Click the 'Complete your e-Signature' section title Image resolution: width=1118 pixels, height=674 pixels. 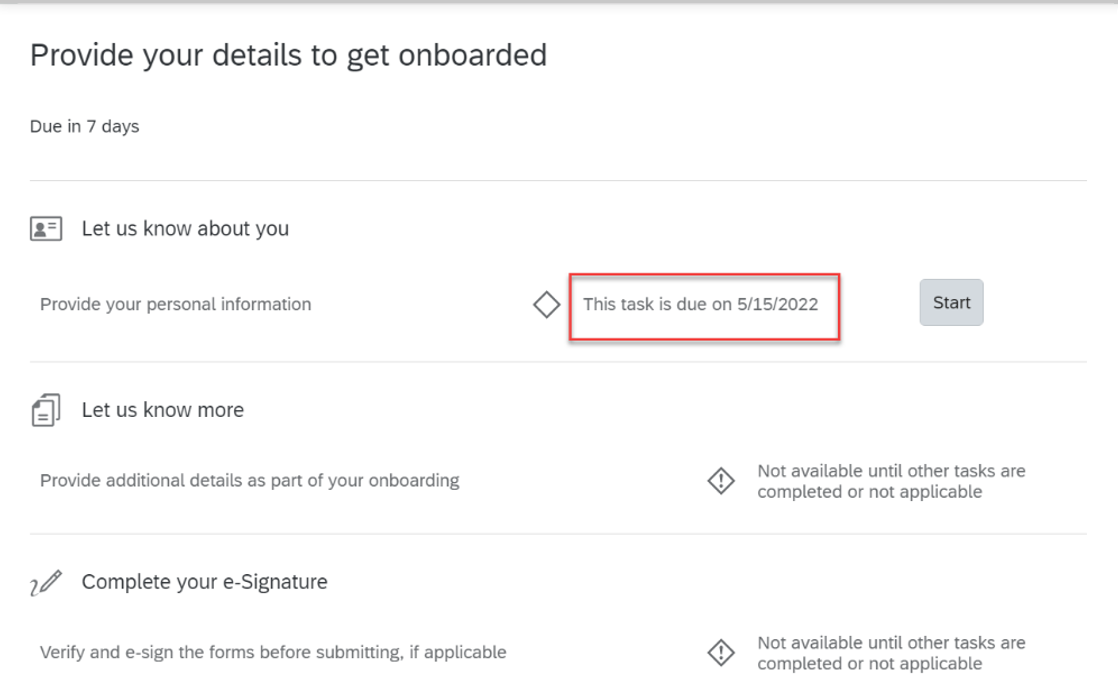[x=205, y=582]
